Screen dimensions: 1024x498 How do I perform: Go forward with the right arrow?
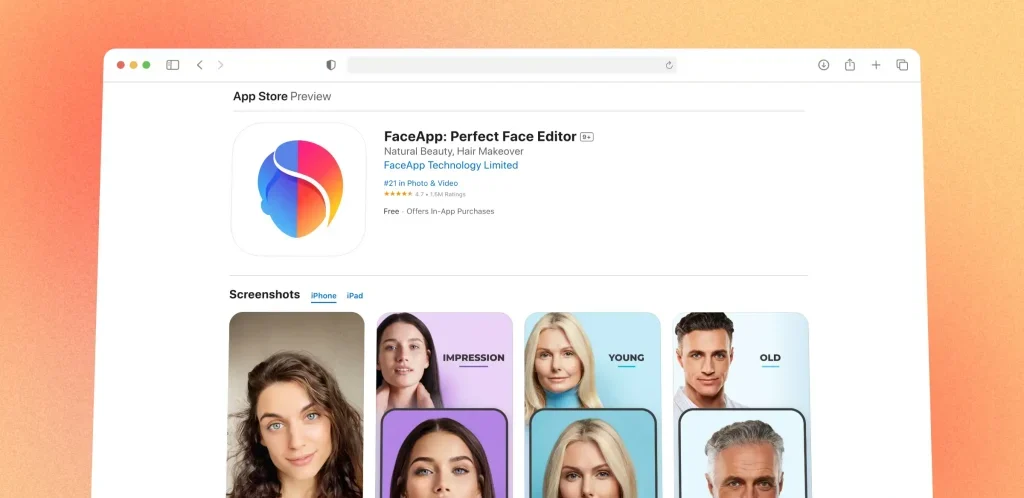pos(220,65)
